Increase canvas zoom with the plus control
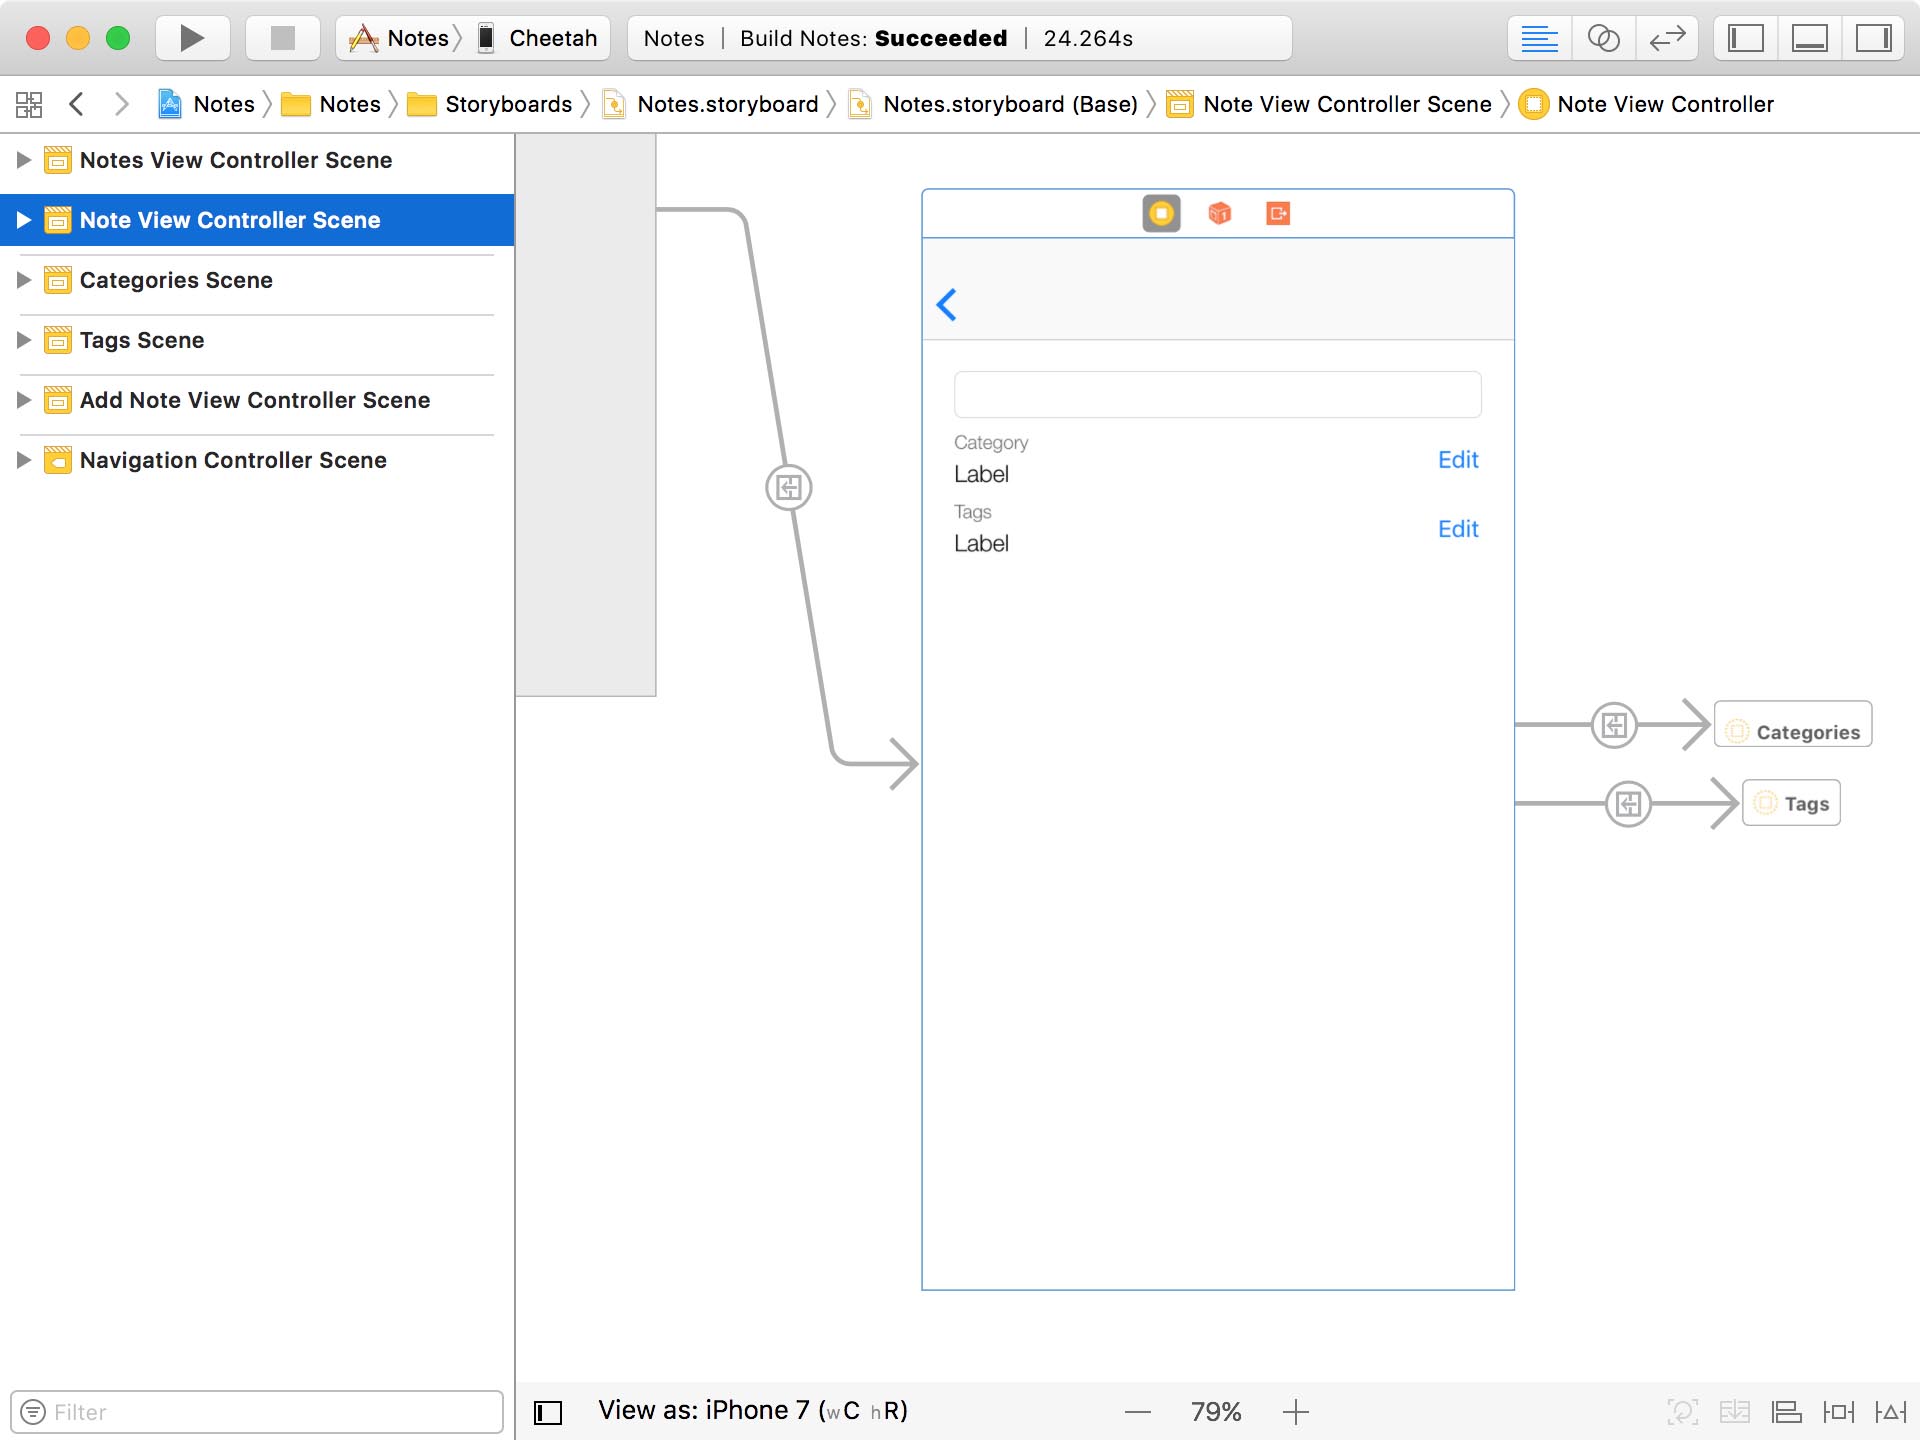The width and height of the screenshot is (1920, 1440). pyautogui.click(x=1295, y=1411)
